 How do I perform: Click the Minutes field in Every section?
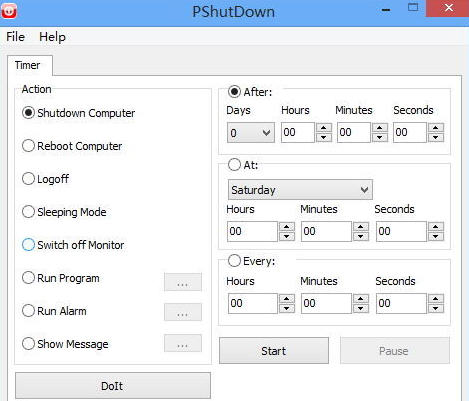(x=326, y=303)
